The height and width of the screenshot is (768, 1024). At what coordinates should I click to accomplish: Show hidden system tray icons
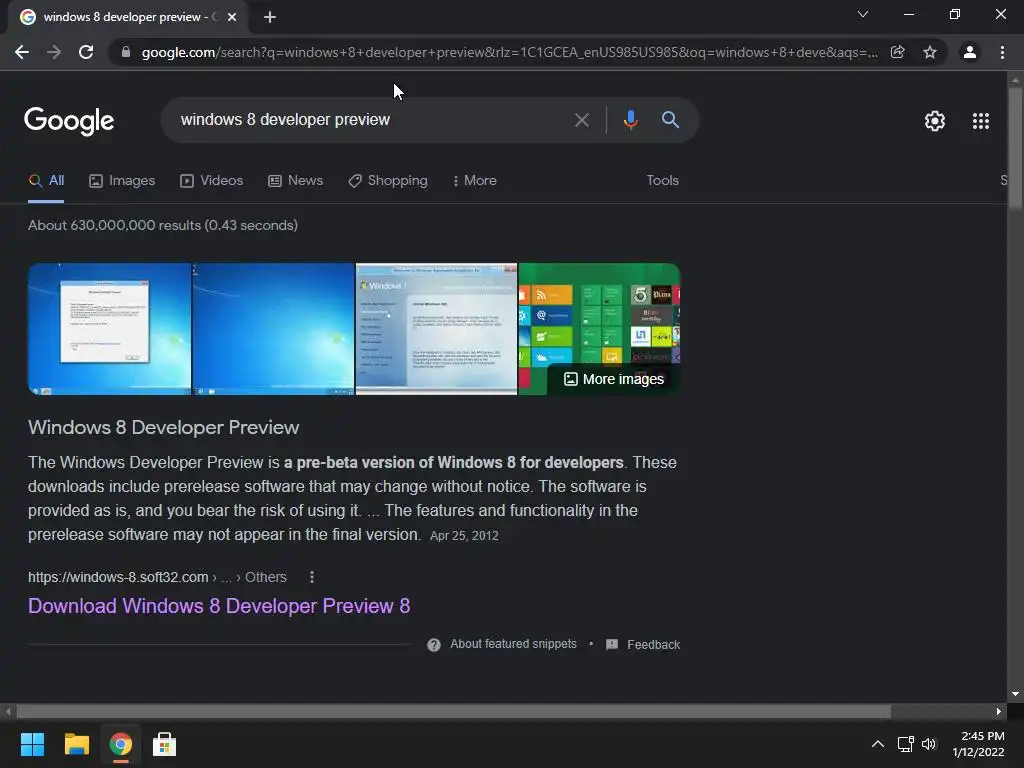pos(878,744)
